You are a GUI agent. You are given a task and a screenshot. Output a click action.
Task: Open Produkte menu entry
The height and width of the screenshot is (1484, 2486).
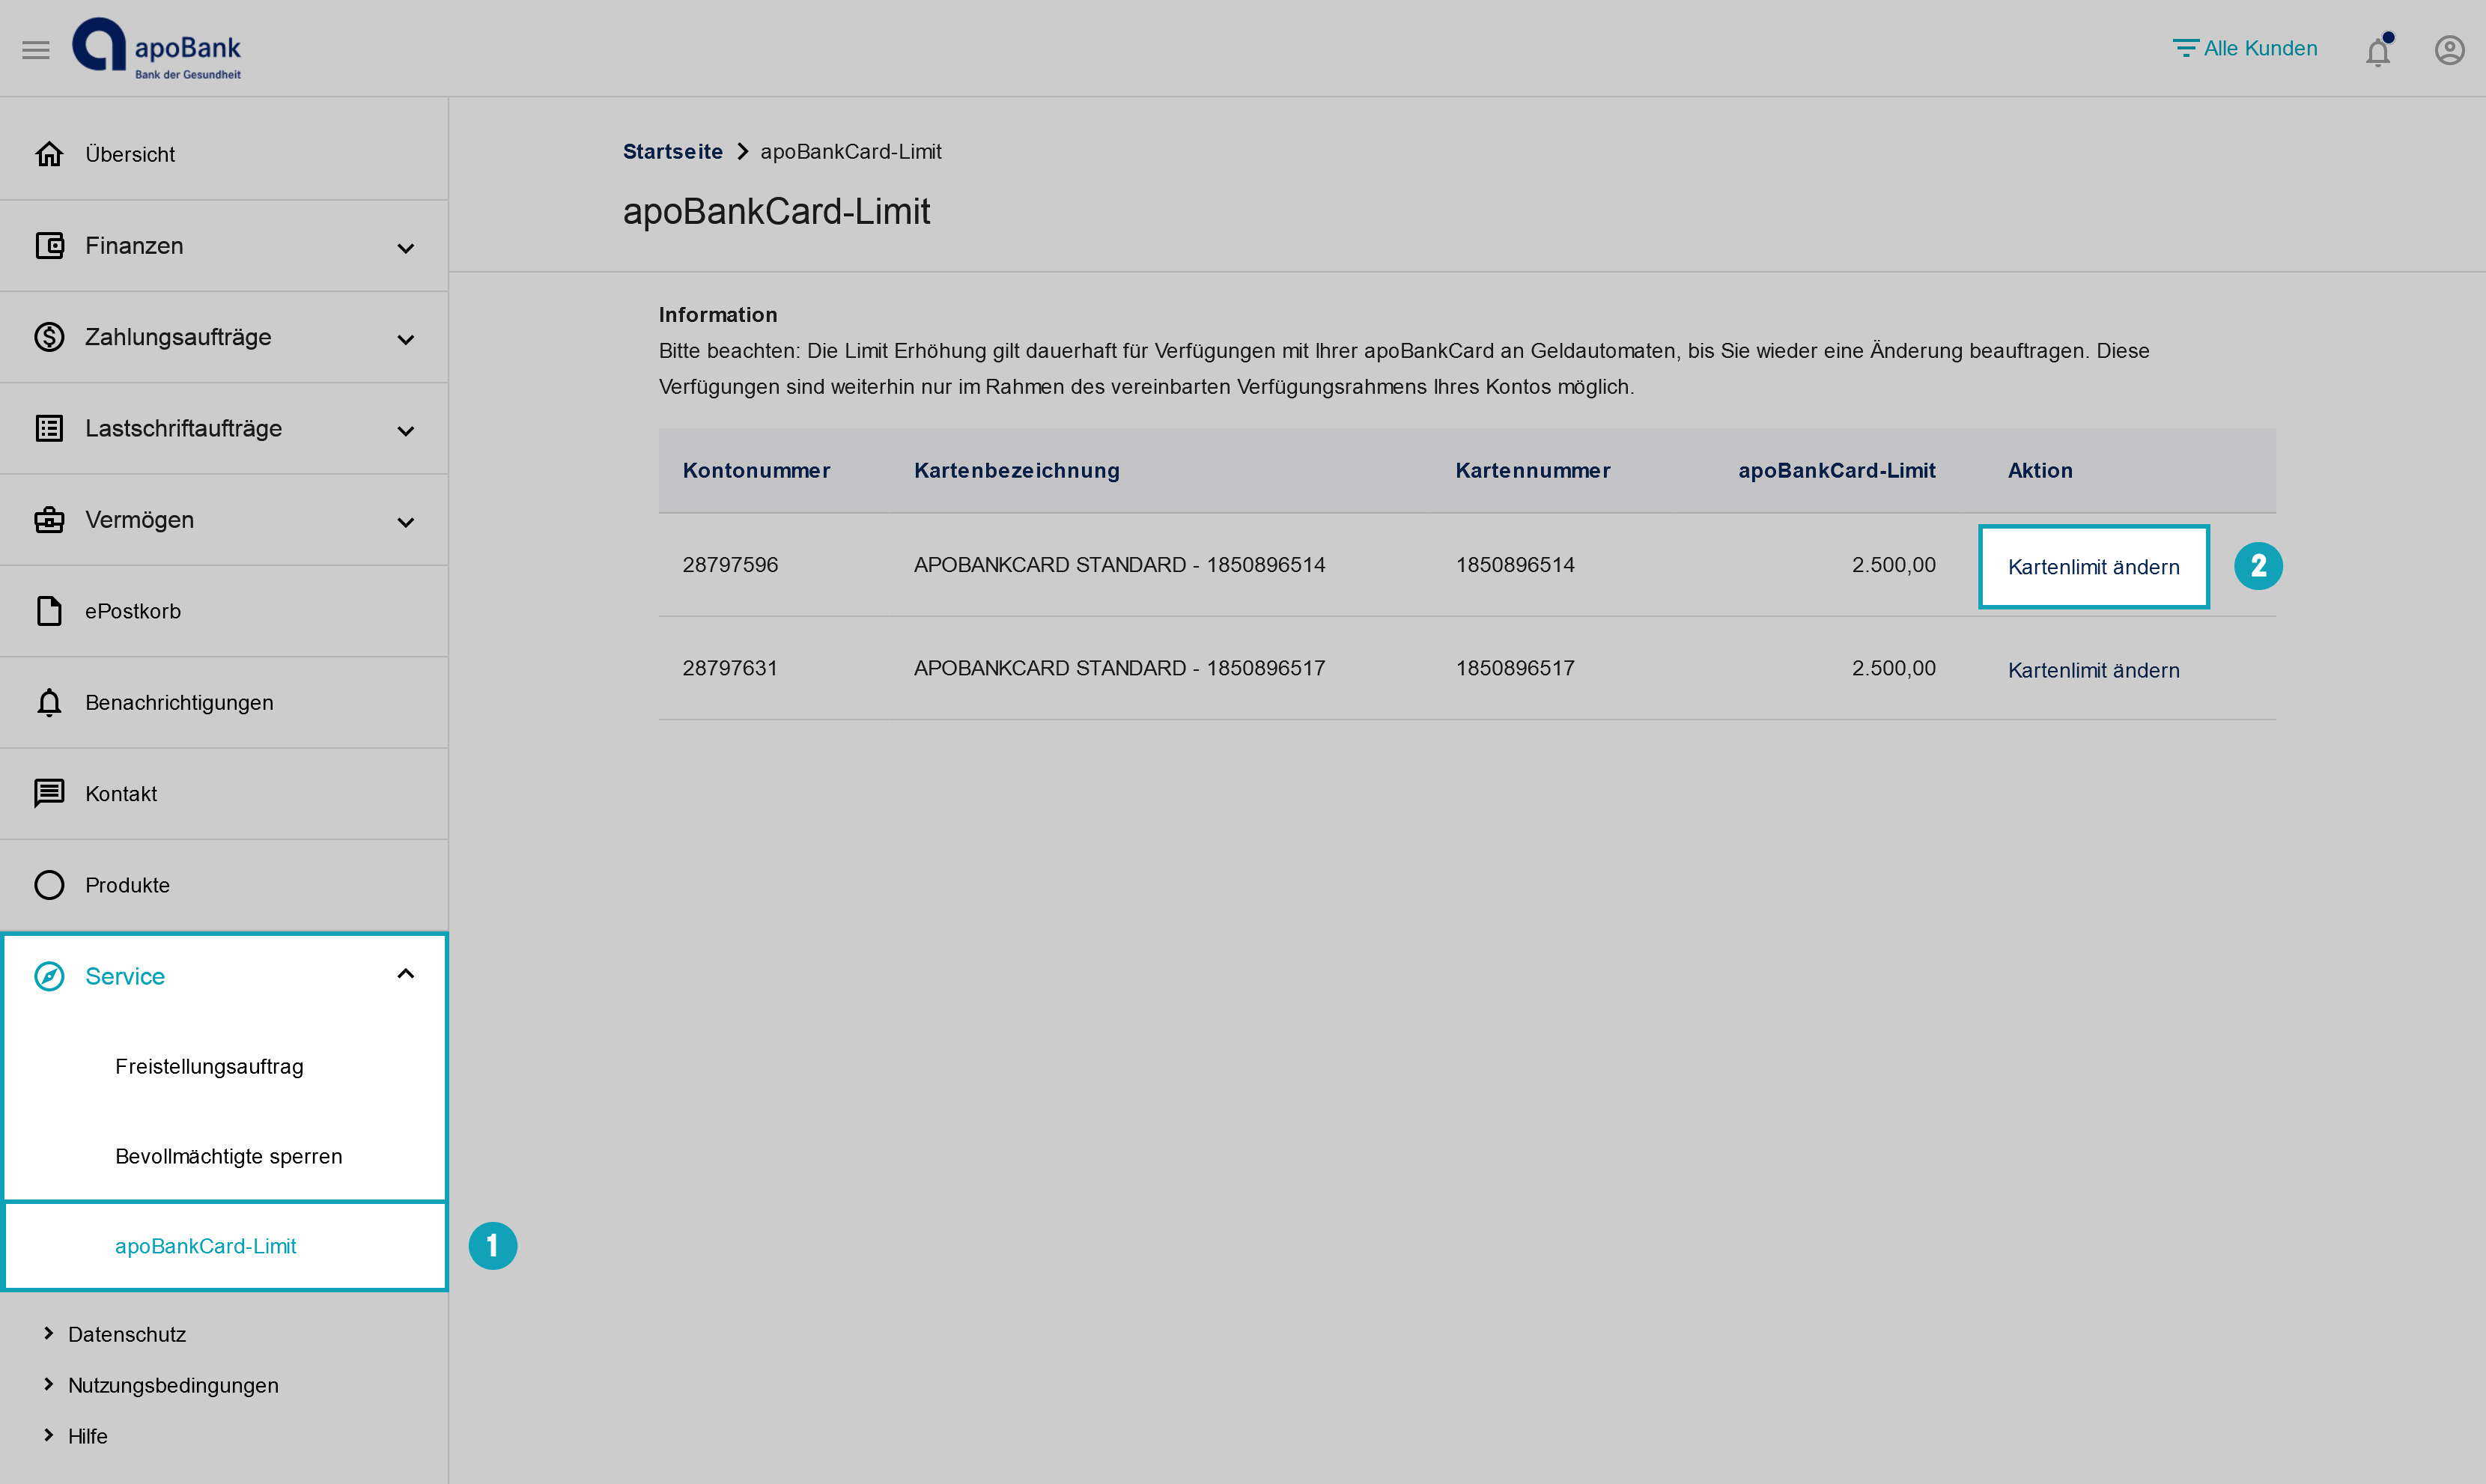point(224,885)
